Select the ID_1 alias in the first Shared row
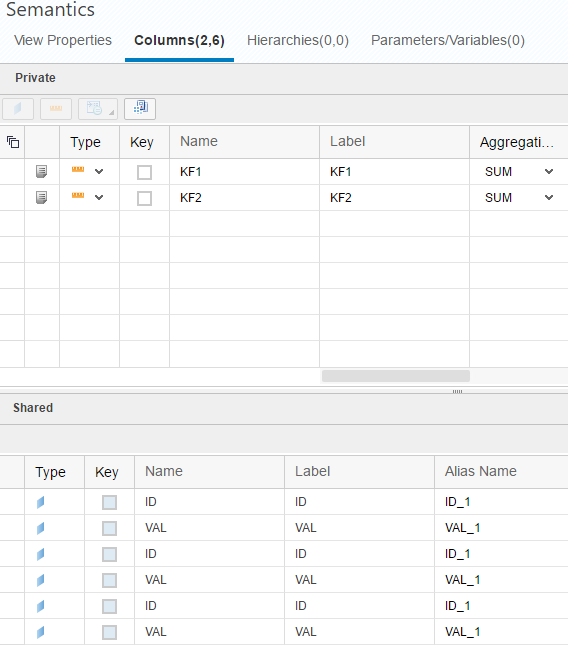 (457, 502)
